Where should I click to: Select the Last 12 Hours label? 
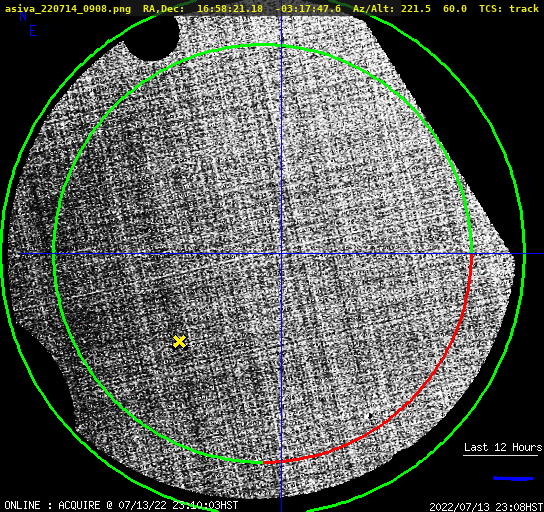pos(503,447)
